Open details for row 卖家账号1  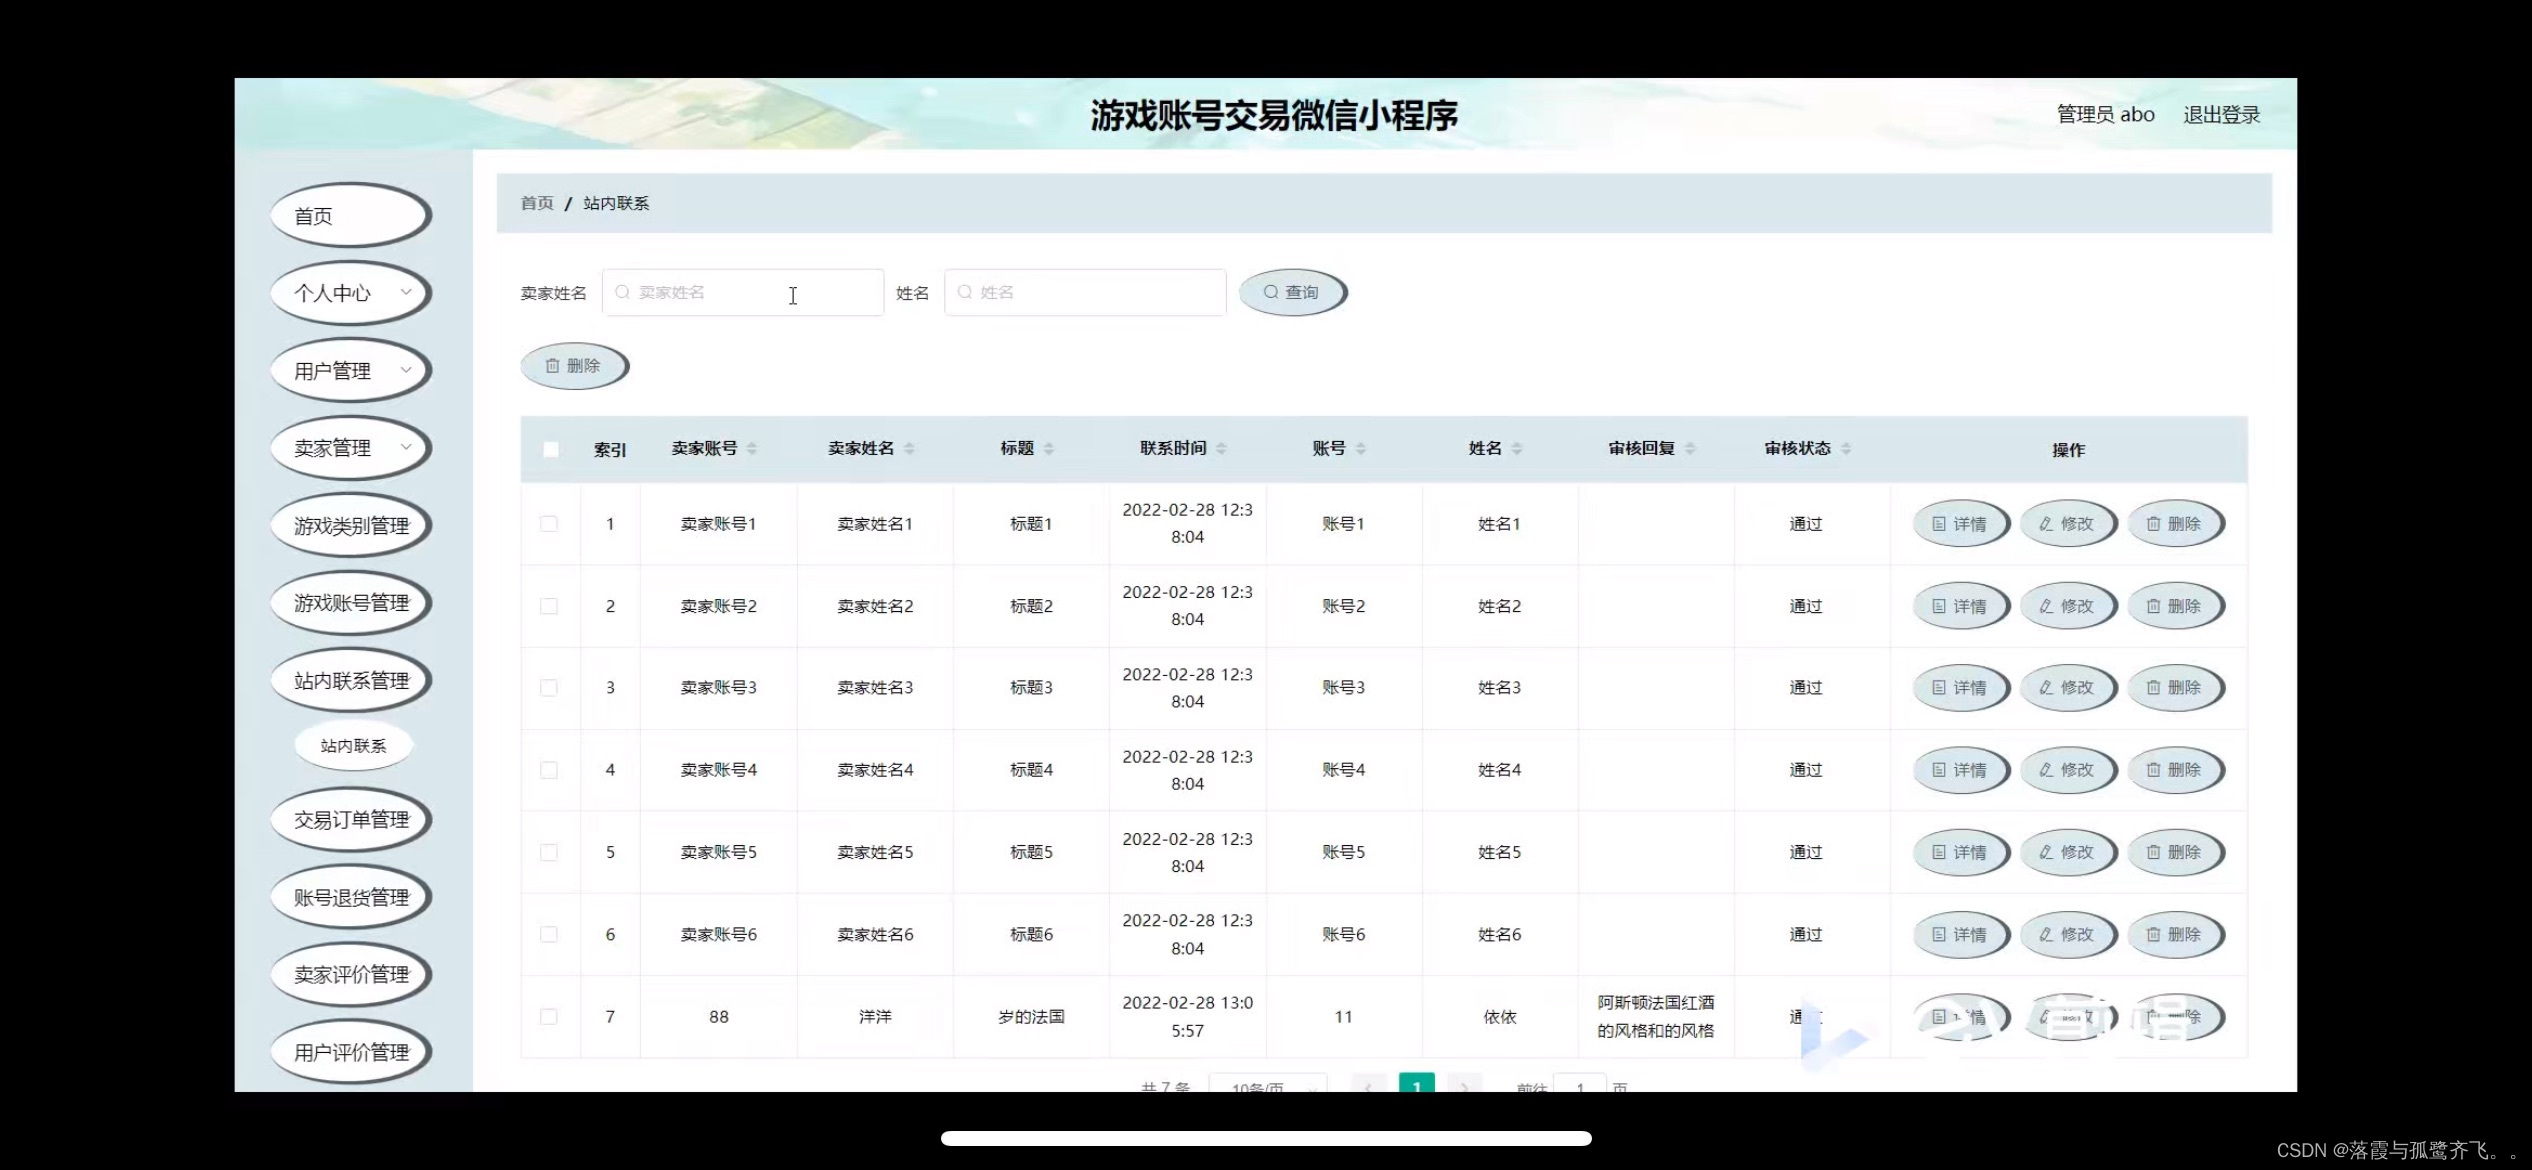coord(1960,524)
